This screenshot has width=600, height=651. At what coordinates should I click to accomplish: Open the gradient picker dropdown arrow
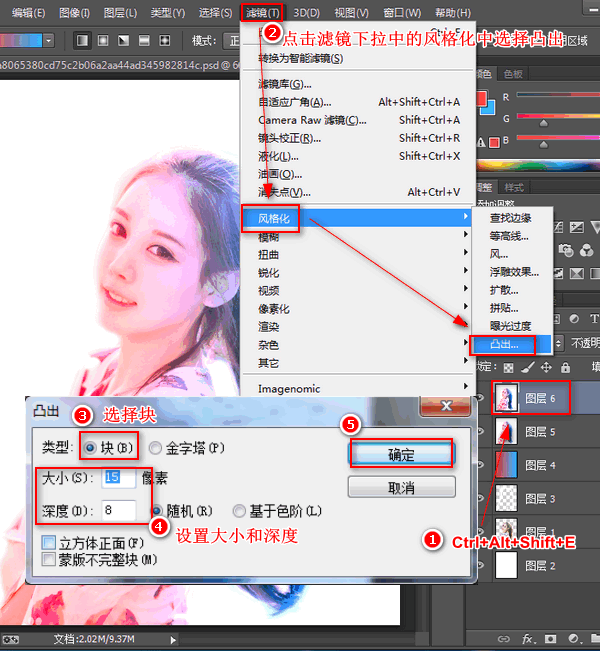coord(49,41)
